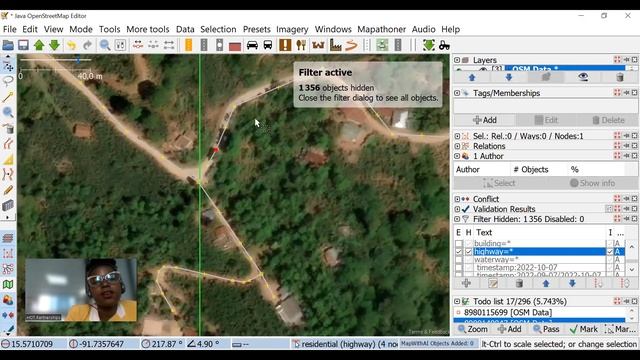Open the Edit menu
The image size is (640, 360).
point(30,29)
